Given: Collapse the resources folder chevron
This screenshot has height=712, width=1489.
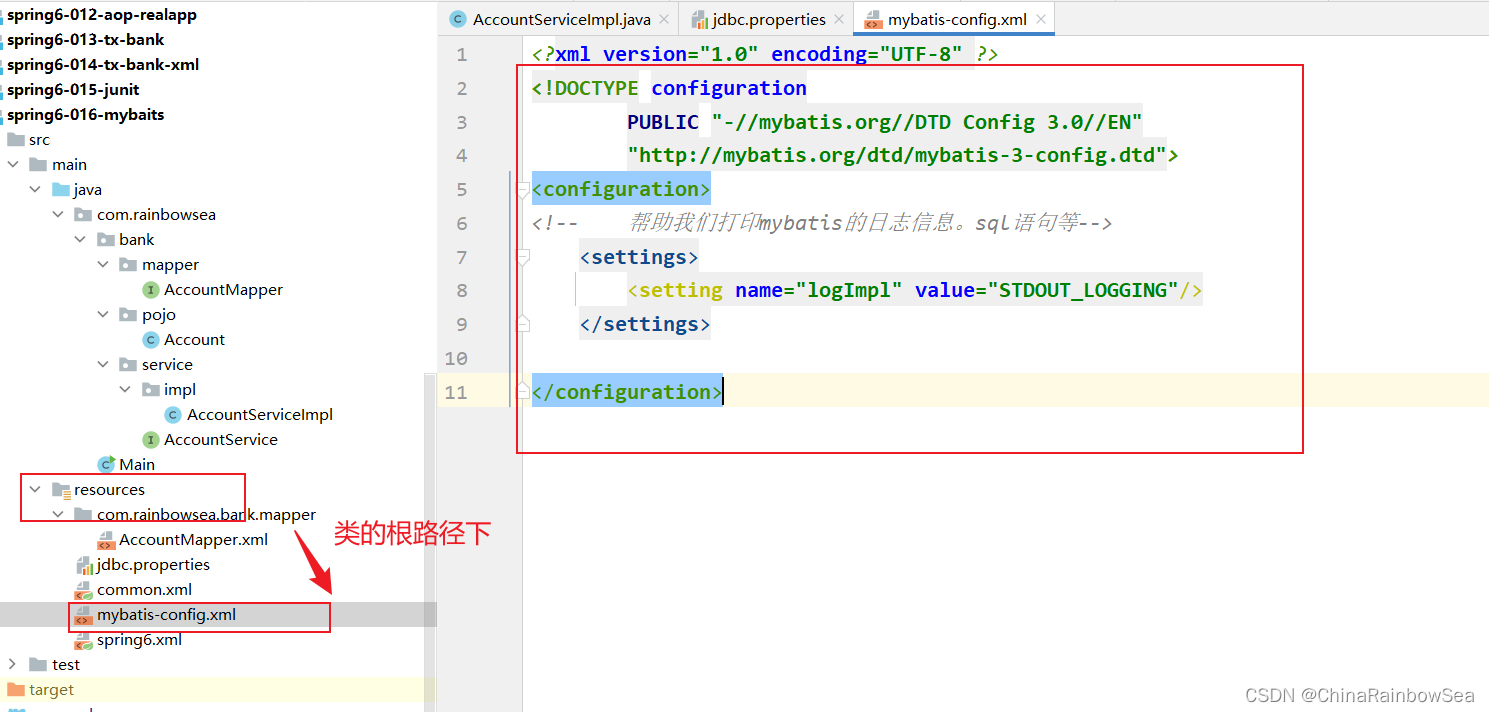Looking at the screenshot, I should pyautogui.click(x=35, y=490).
